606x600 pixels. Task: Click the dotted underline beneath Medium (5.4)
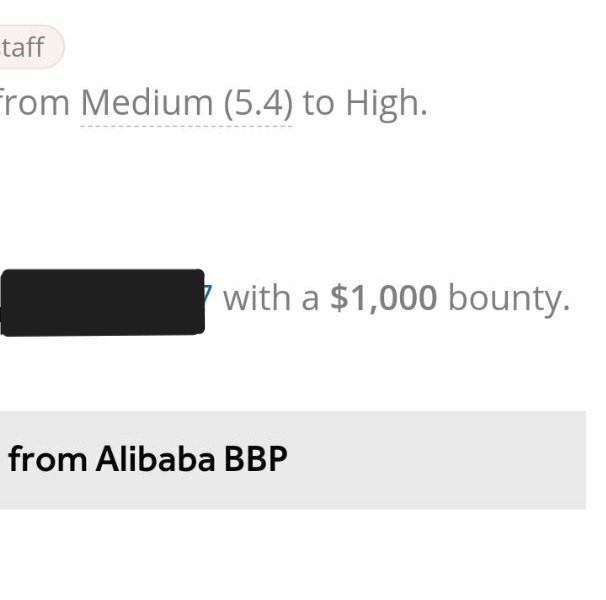(187, 126)
